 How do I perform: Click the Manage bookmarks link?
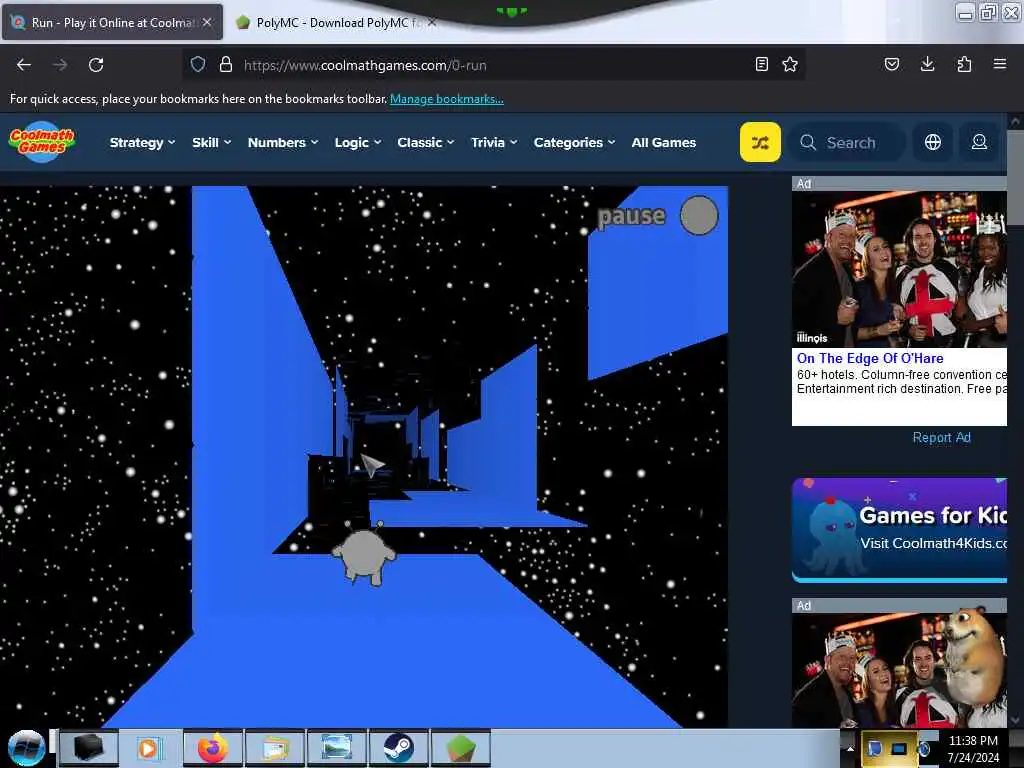click(x=447, y=99)
